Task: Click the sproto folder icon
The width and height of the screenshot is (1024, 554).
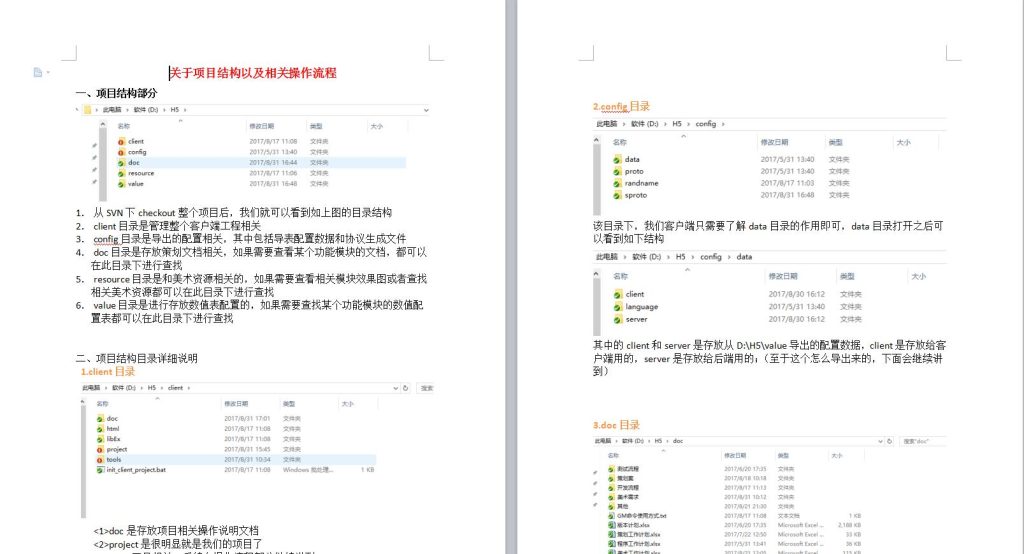Action: tap(617, 195)
